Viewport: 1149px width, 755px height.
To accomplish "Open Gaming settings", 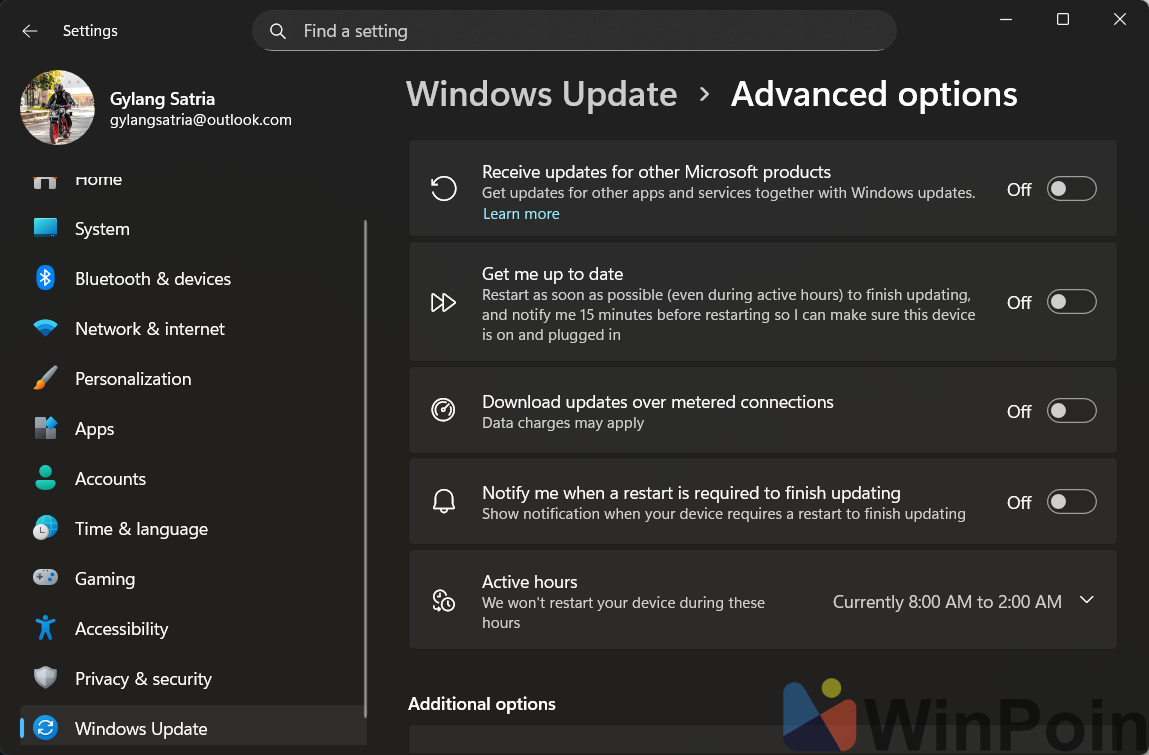I will [x=192, y=578].
